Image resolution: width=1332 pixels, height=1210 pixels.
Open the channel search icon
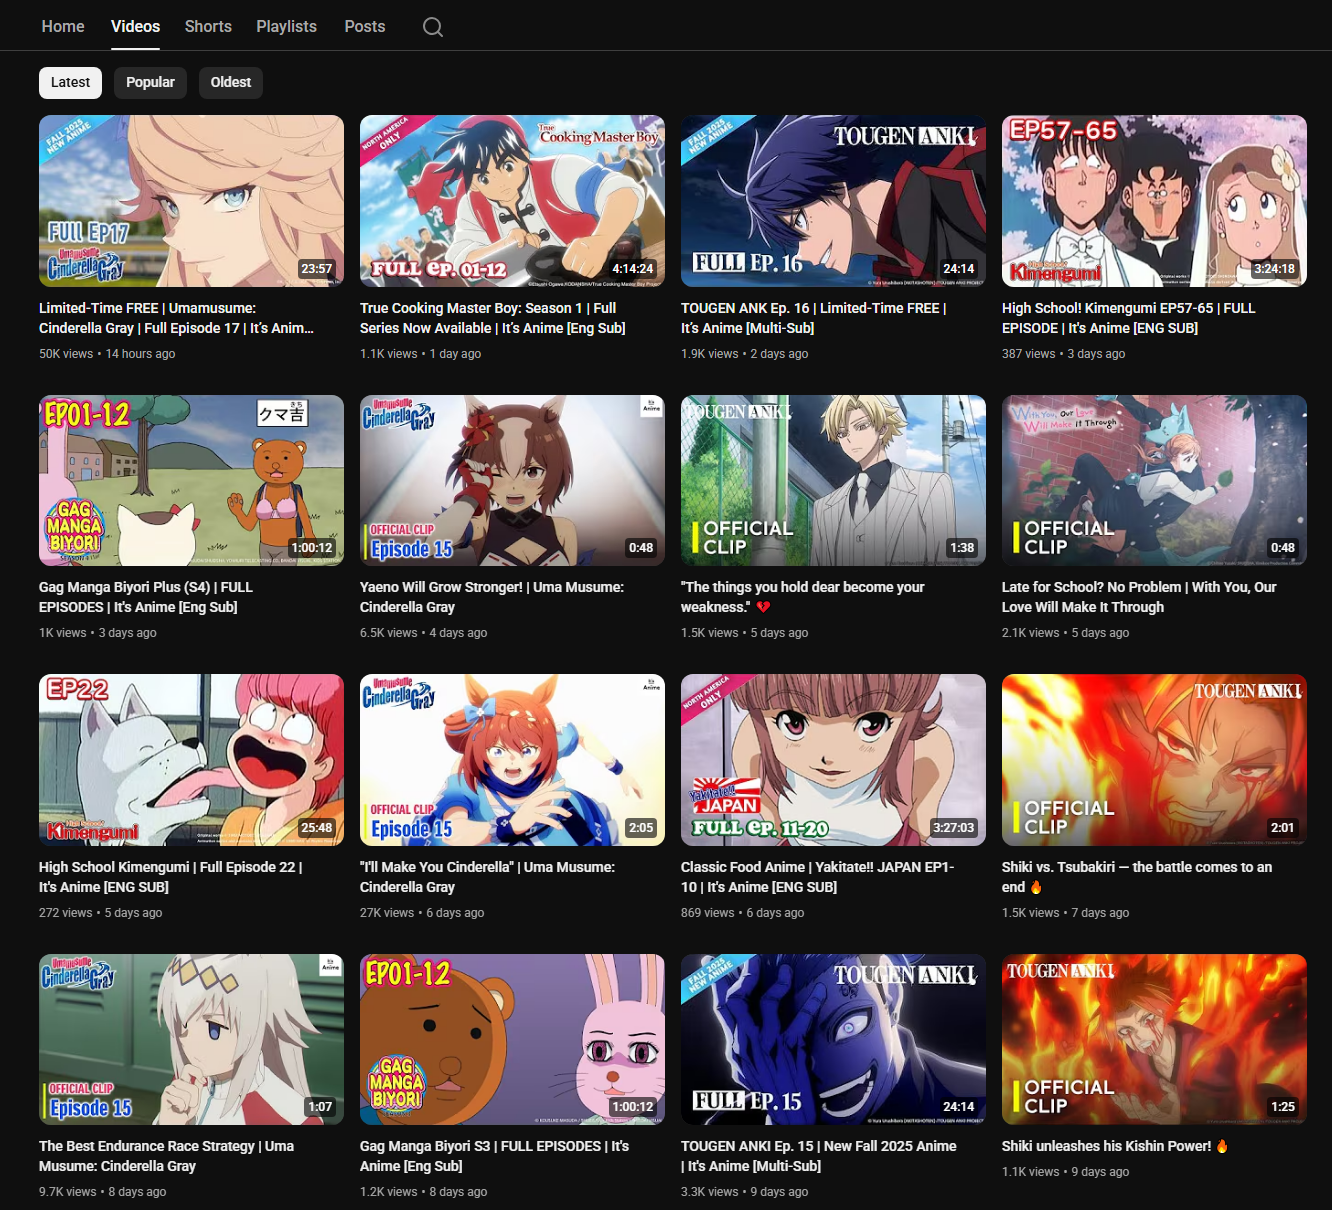[x=433, y=27]
